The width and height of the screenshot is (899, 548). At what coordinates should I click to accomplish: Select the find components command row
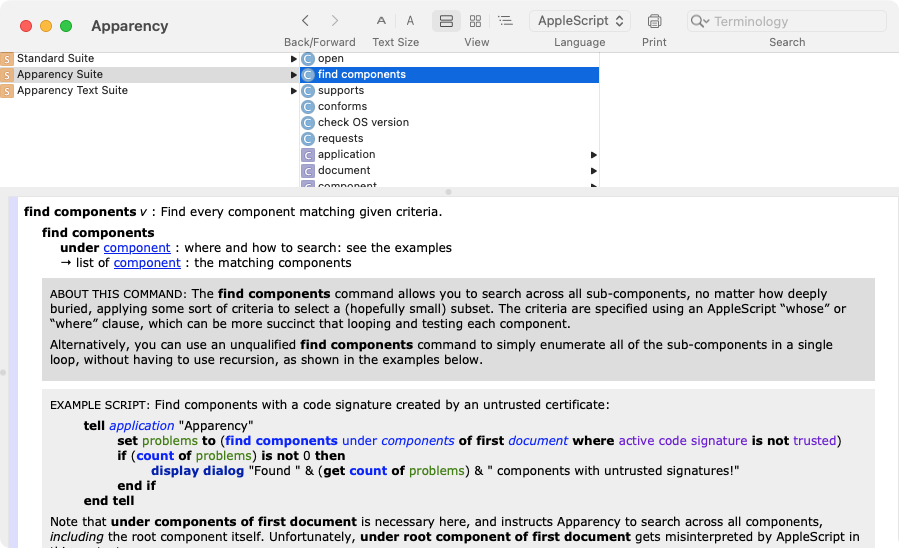click(450, 75)
